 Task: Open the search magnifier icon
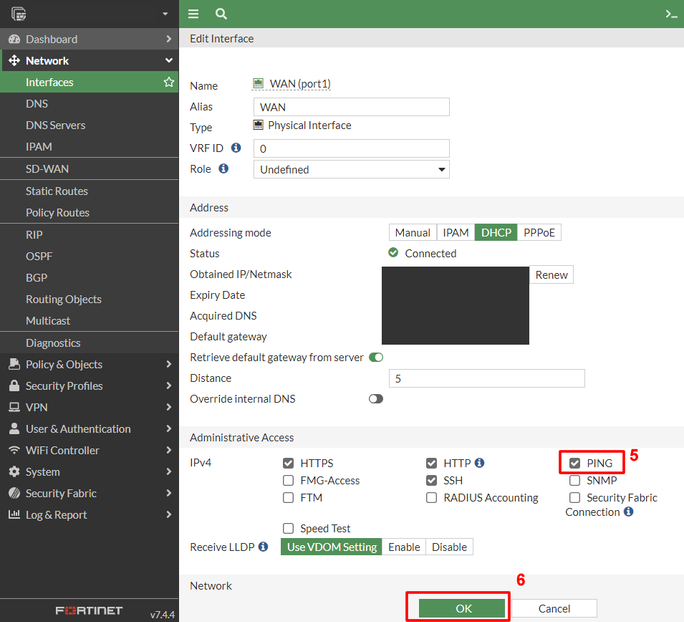point(221,14)
